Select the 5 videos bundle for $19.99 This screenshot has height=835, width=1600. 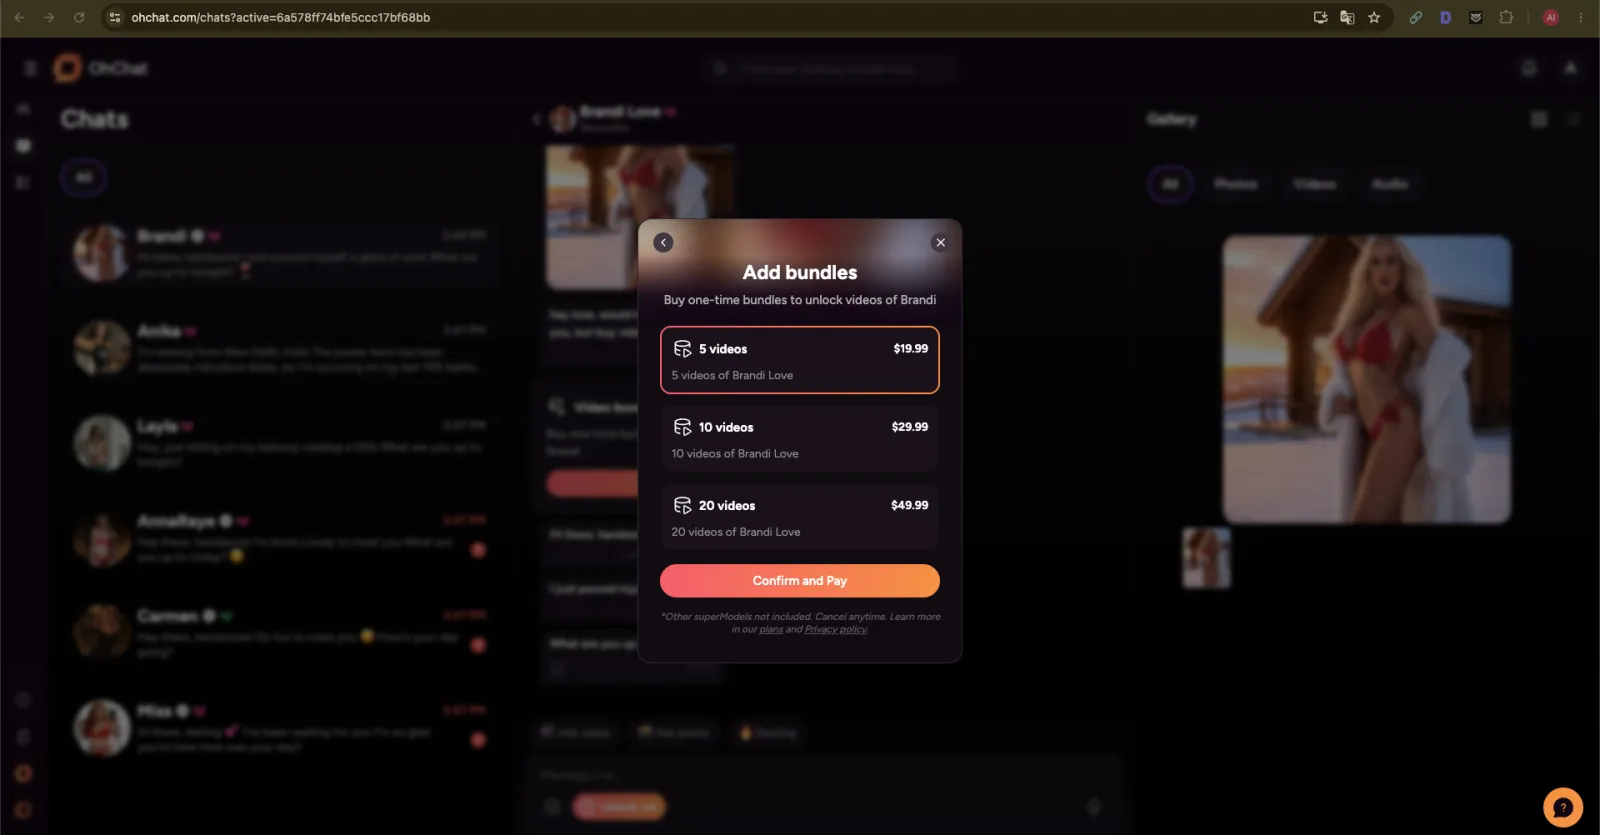tap(800, 360)
